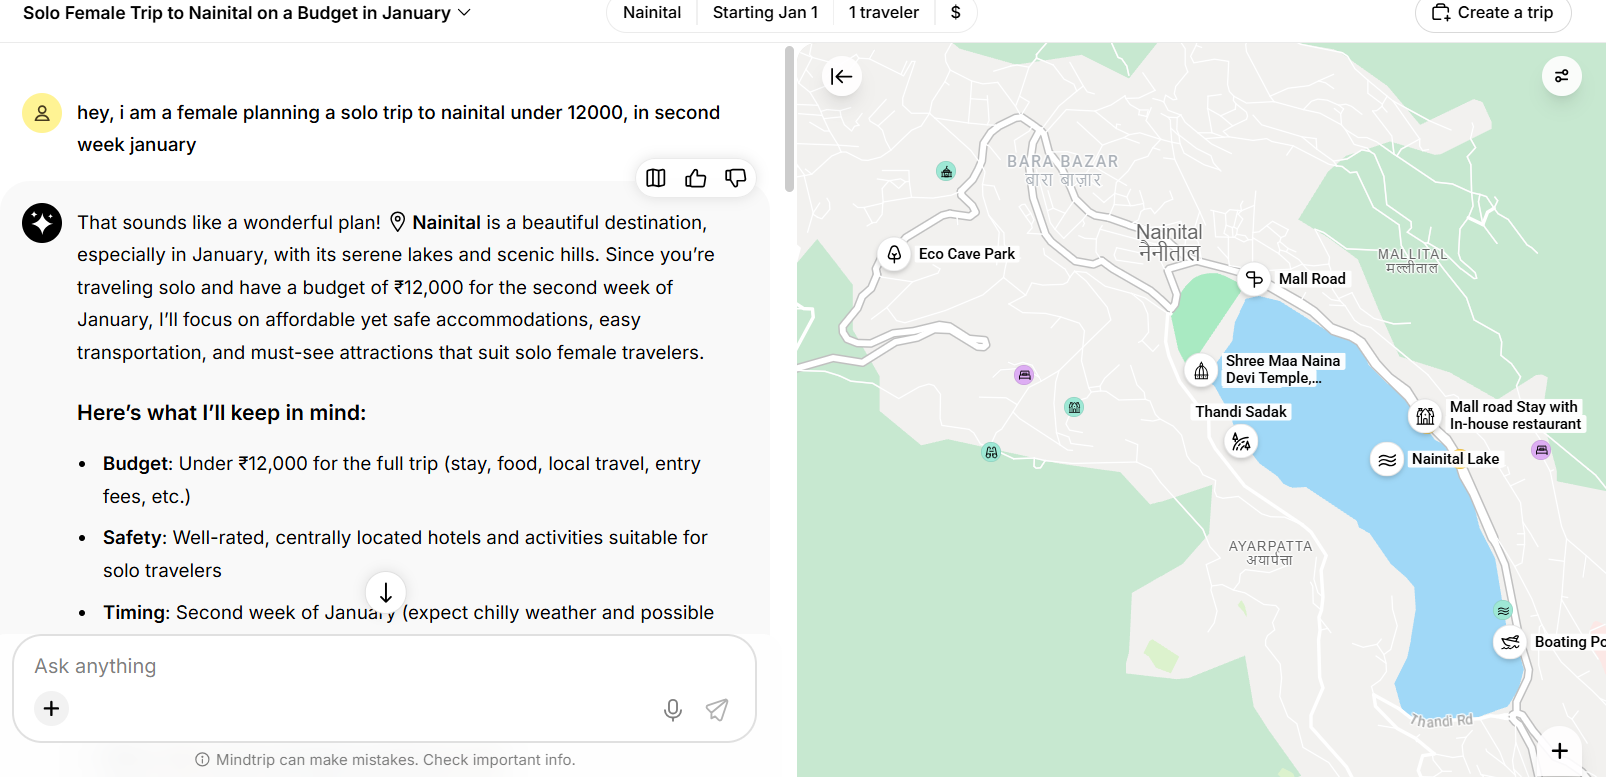Click the scroll-down arrow button in chat
Image resolution: width=1606 pixels, height=777 pixels.
coord(385,592)
